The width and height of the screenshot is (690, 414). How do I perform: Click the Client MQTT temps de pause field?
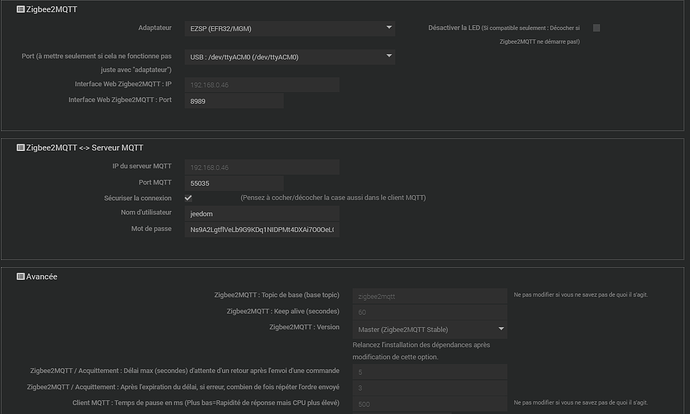click(x=429, y=404)
